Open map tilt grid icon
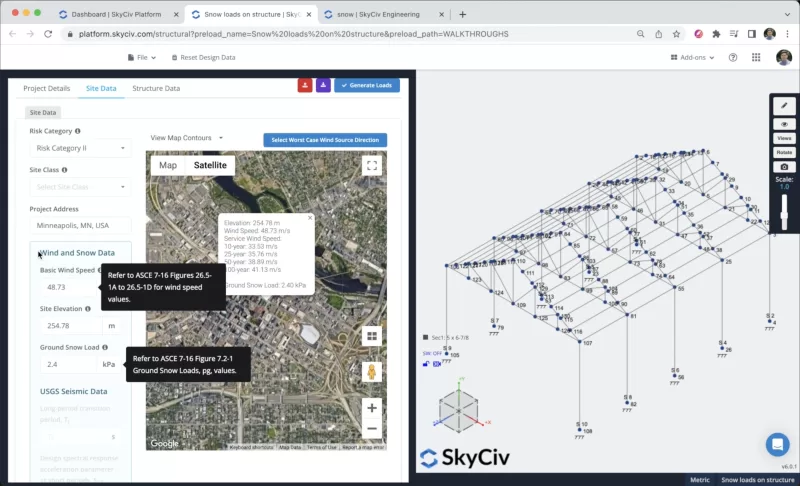Viewport: 800px width, 486px height. coord(372,336)
